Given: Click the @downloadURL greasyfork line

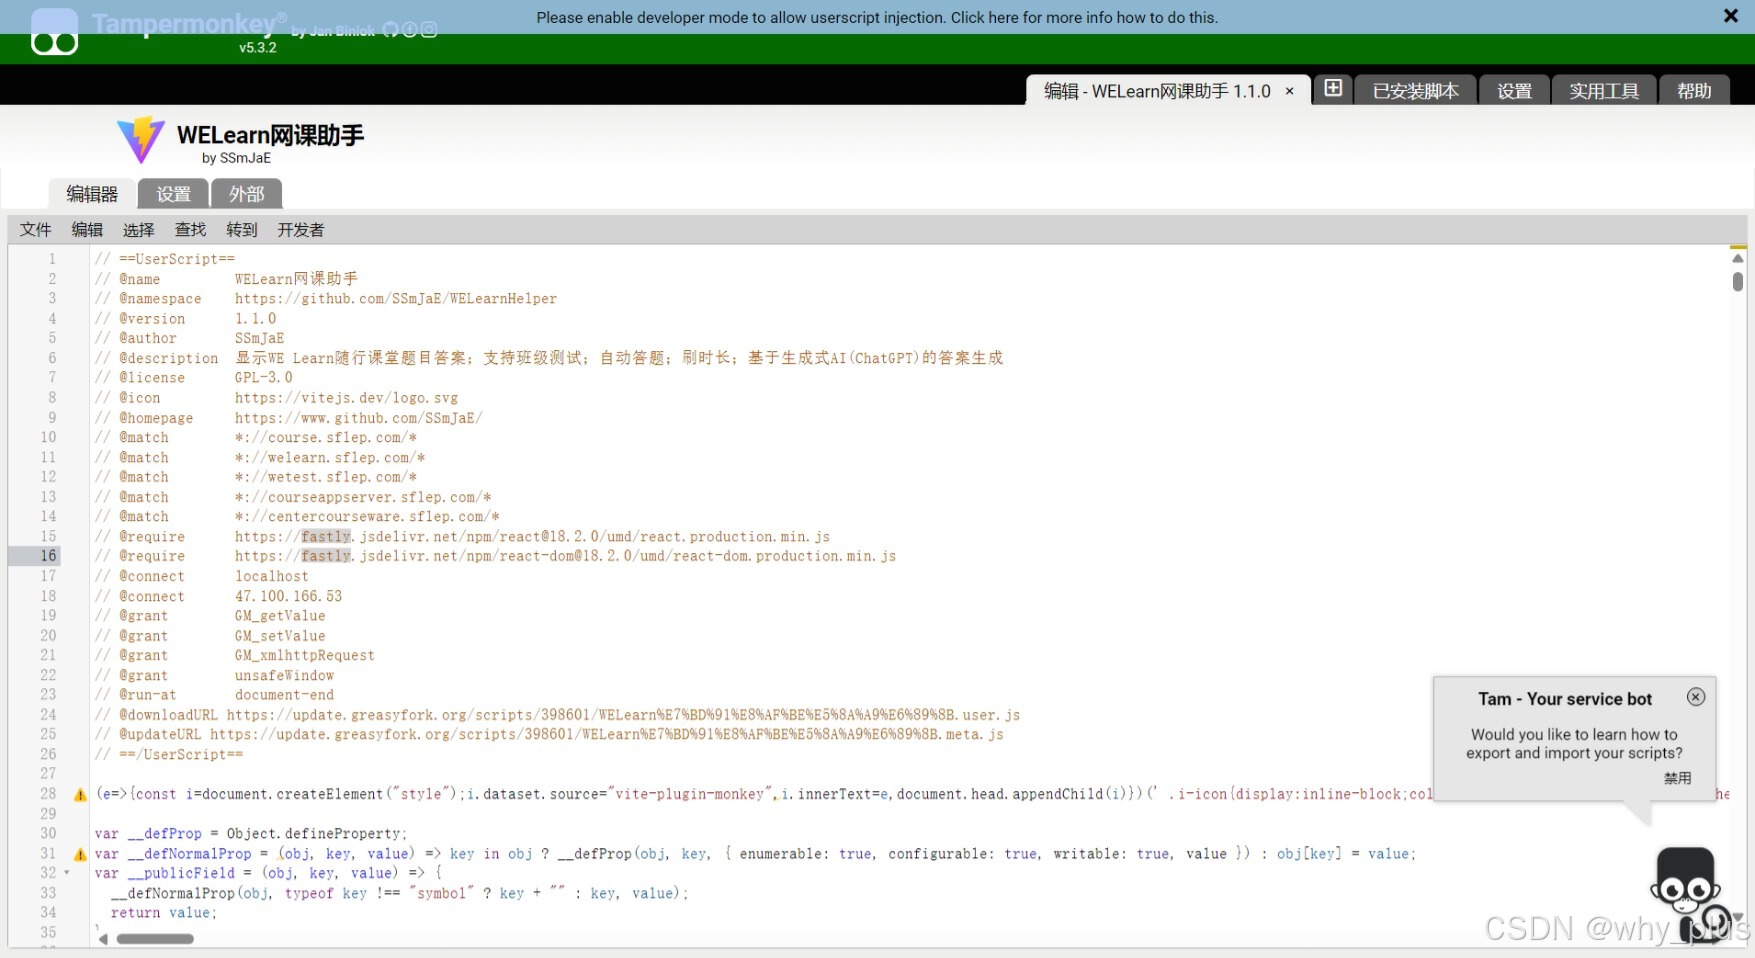Looking at the screenshot, I should (x=558, y=715).
